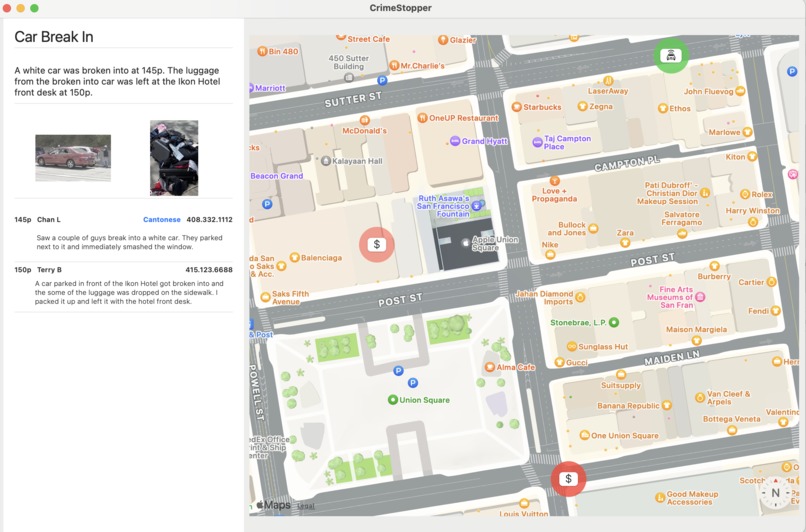Click the Gucci shop icon
The width and height of the screenshot is (806, 532).
pos(560,362)
